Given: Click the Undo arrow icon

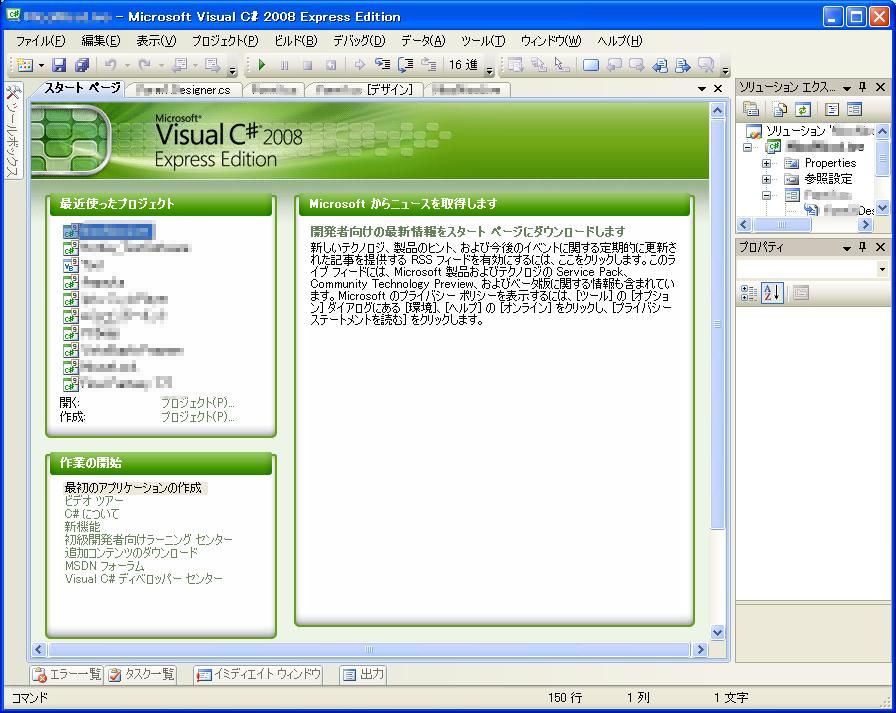Looking at the screenshot, I should click(111, 65).
